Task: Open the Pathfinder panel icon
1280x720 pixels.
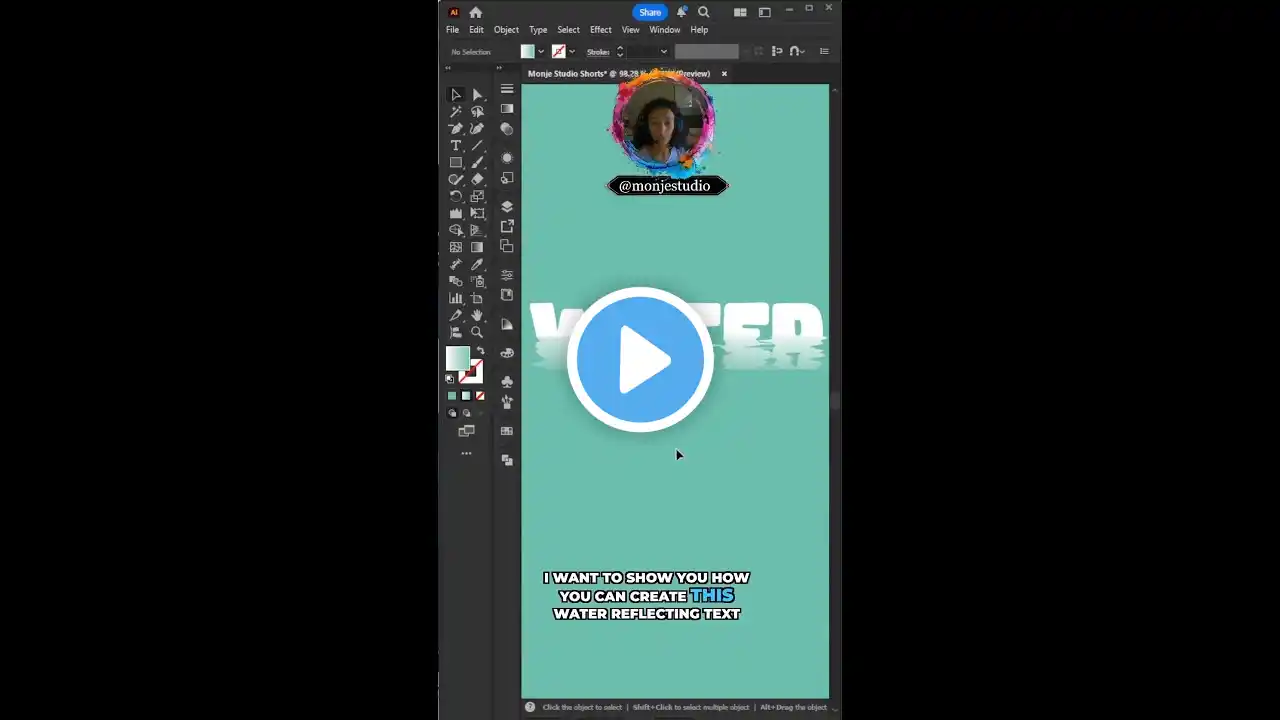Action: [x=507, y=460]
